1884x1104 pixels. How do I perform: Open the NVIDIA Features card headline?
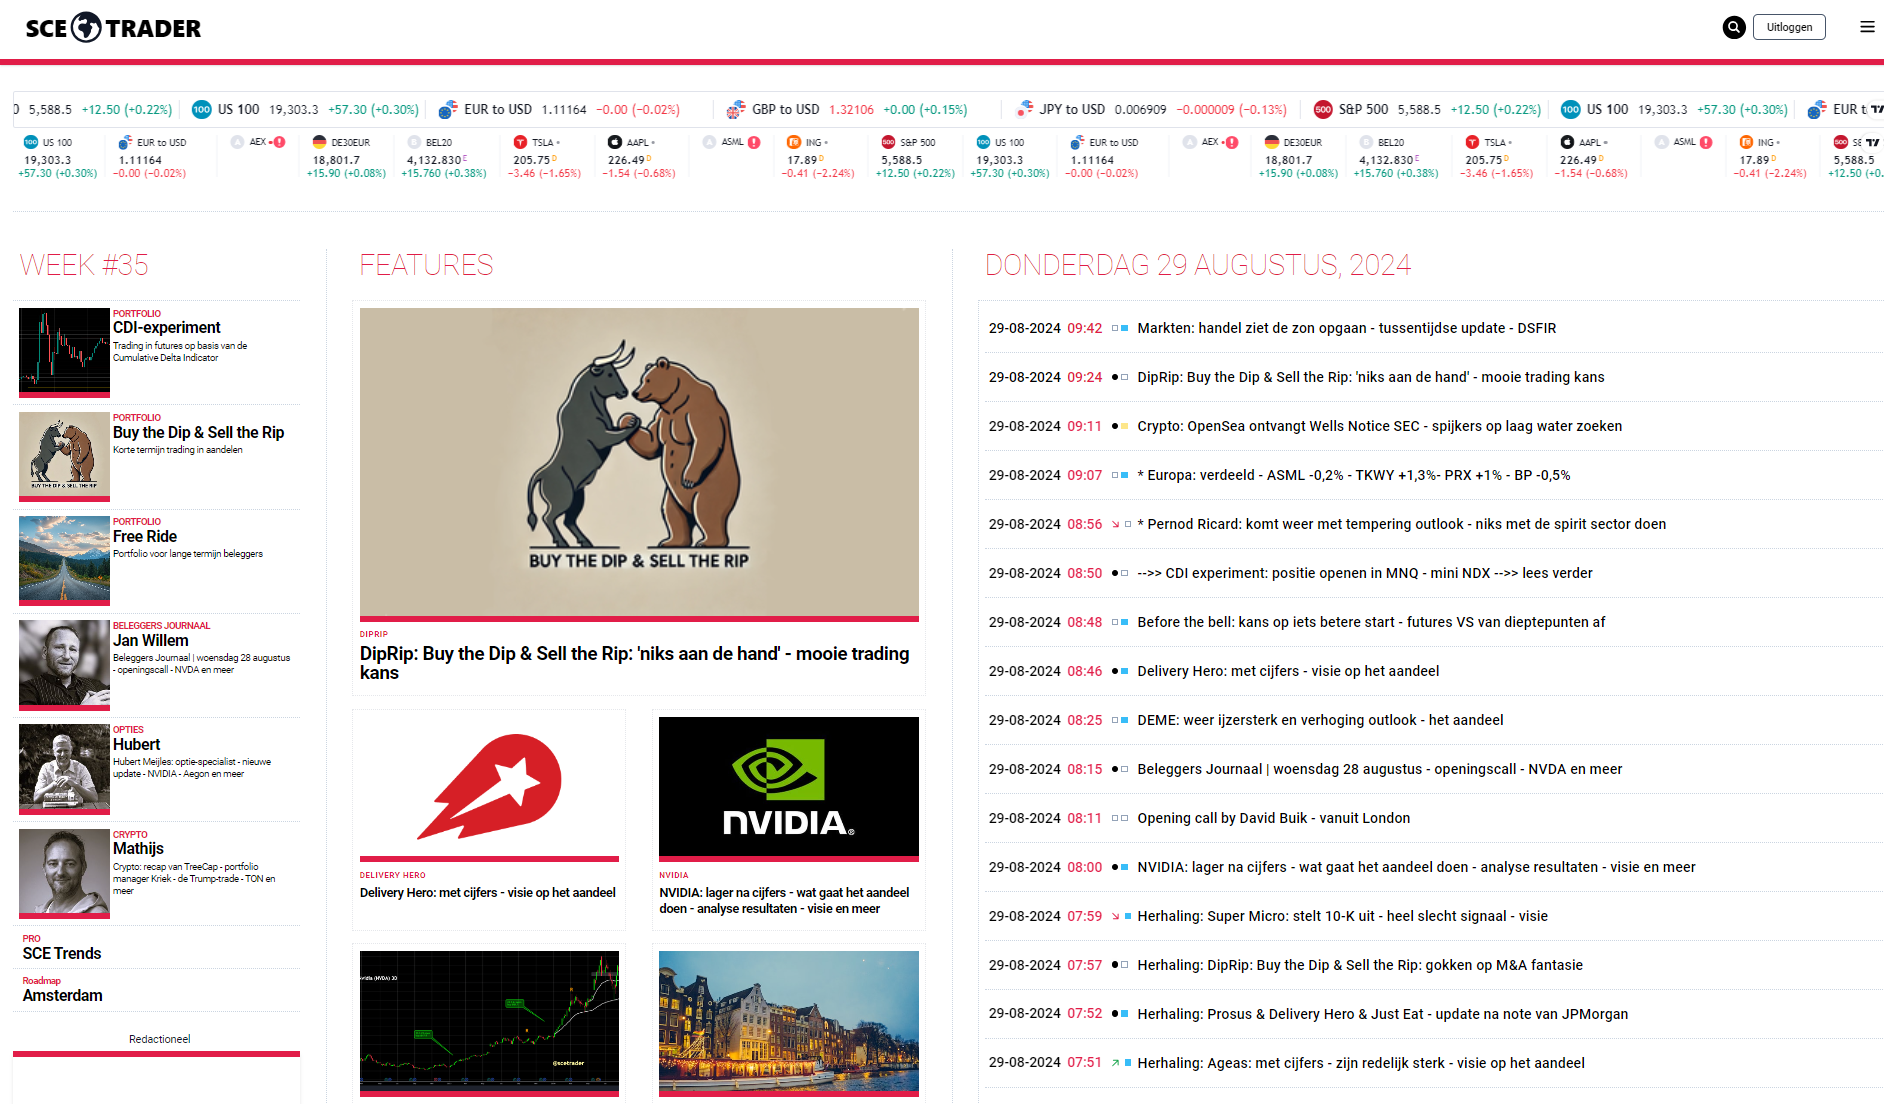pos(784,901)
